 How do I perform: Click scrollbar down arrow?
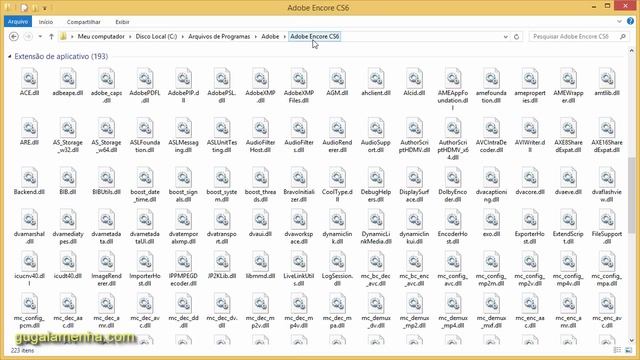[631, 340]
